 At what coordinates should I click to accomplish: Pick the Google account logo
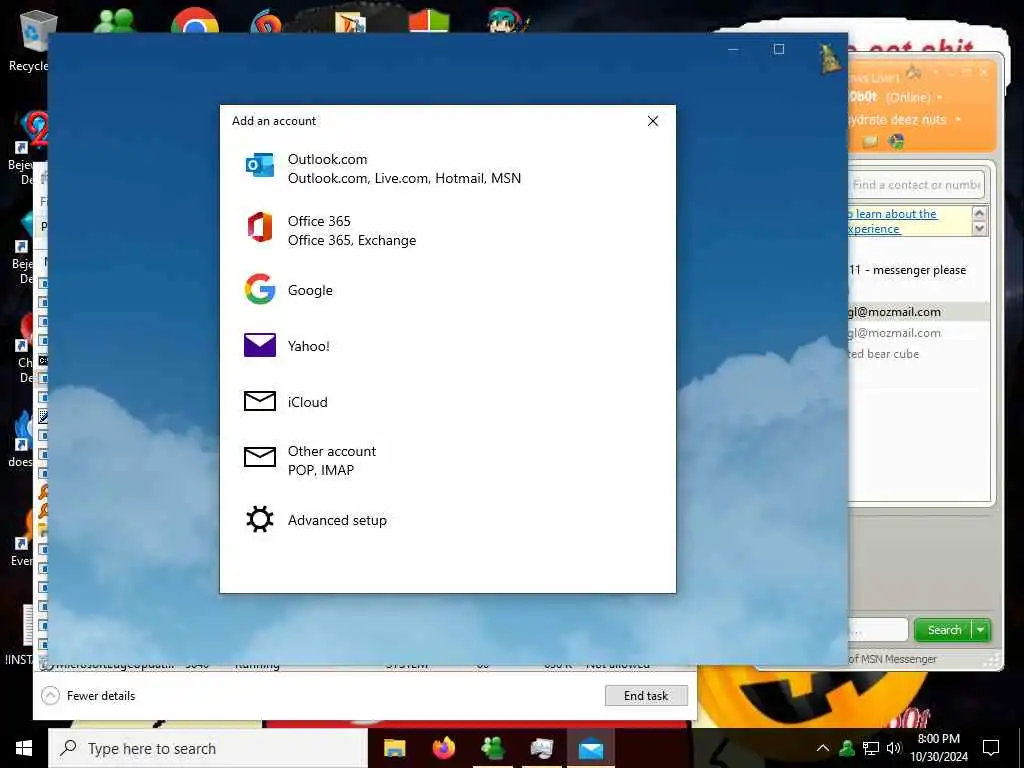tap(259, 289)
